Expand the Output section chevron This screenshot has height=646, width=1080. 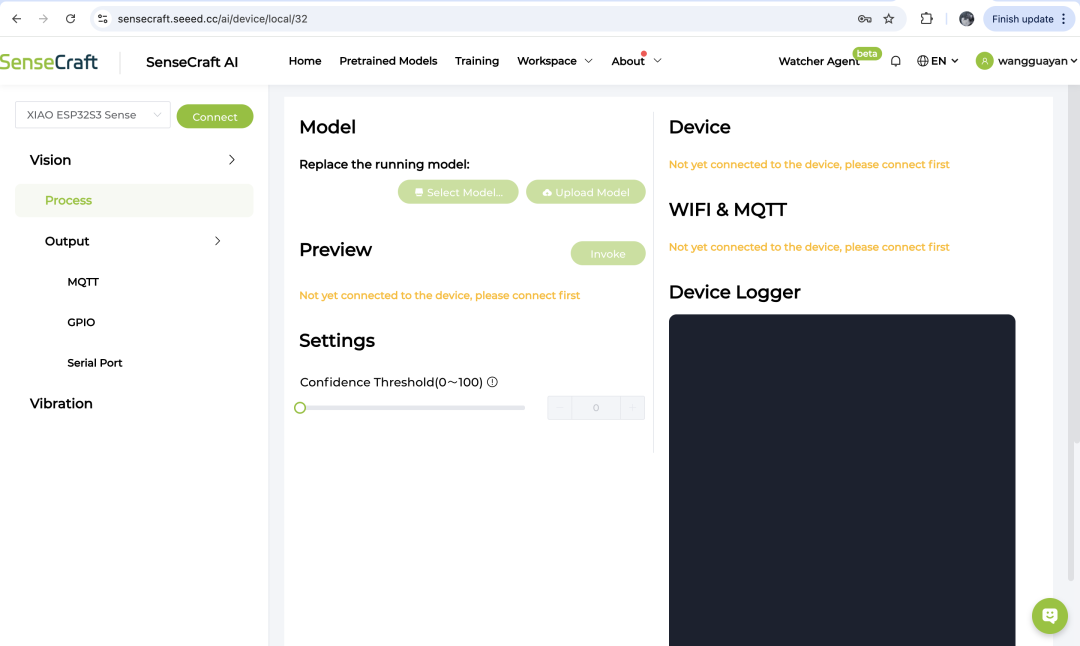217,241
